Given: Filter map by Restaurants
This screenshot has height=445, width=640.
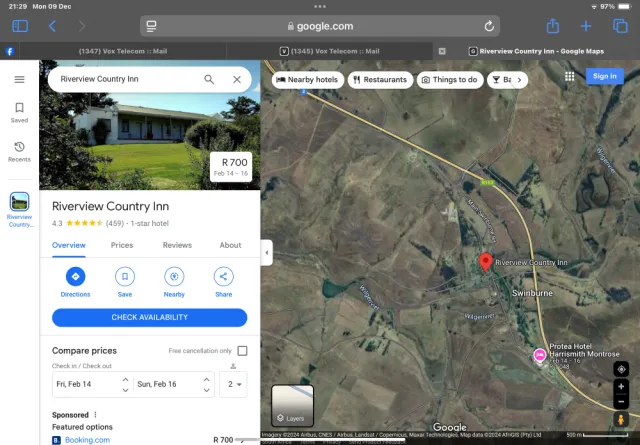Looking at the screenshot, I should click(x=380, y=80).
